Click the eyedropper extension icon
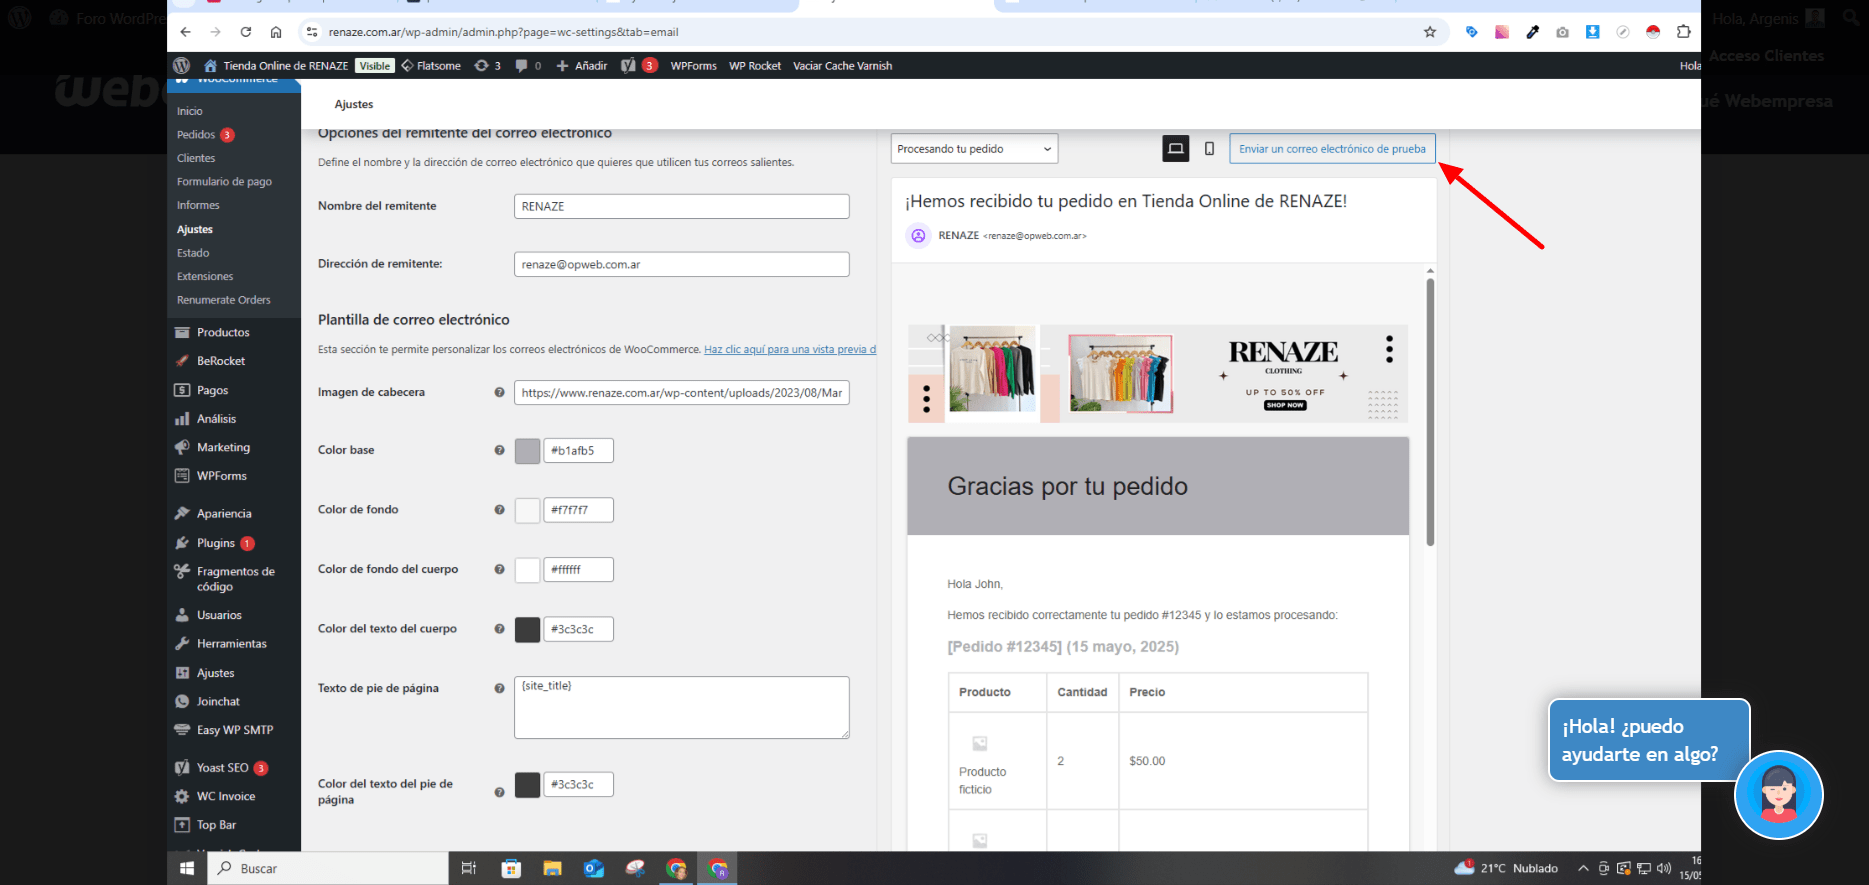The width and height of the screenshot is (1869, 885). [x=1532, y=32]
